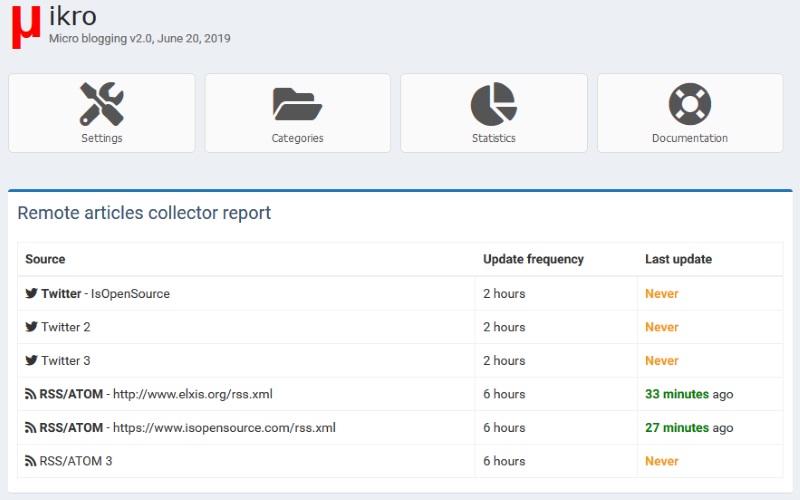Click Twitter bird icon beside IsOpenSource
Screen dimensions: 800x500
[31, 294]
